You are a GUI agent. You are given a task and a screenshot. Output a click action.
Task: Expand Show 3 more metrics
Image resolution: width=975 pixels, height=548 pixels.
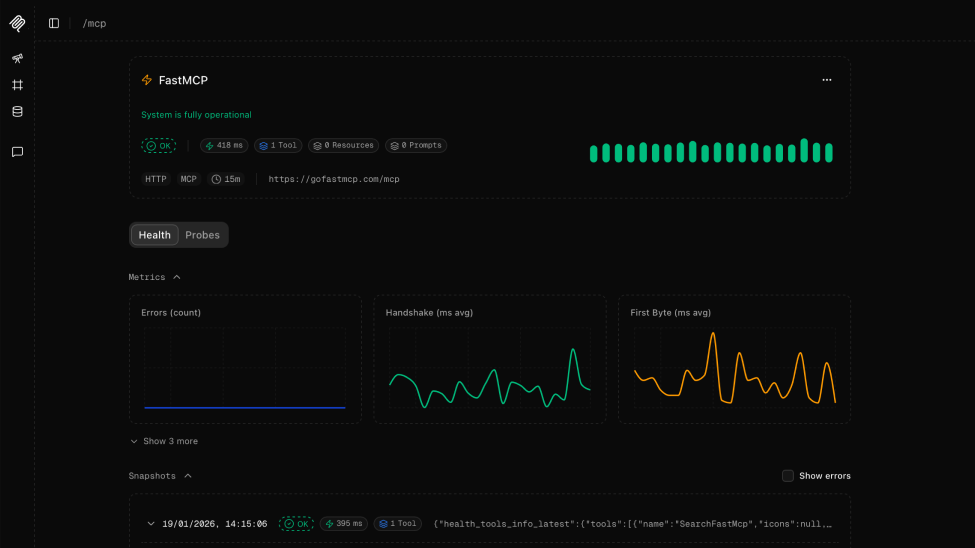pos(164,441)
